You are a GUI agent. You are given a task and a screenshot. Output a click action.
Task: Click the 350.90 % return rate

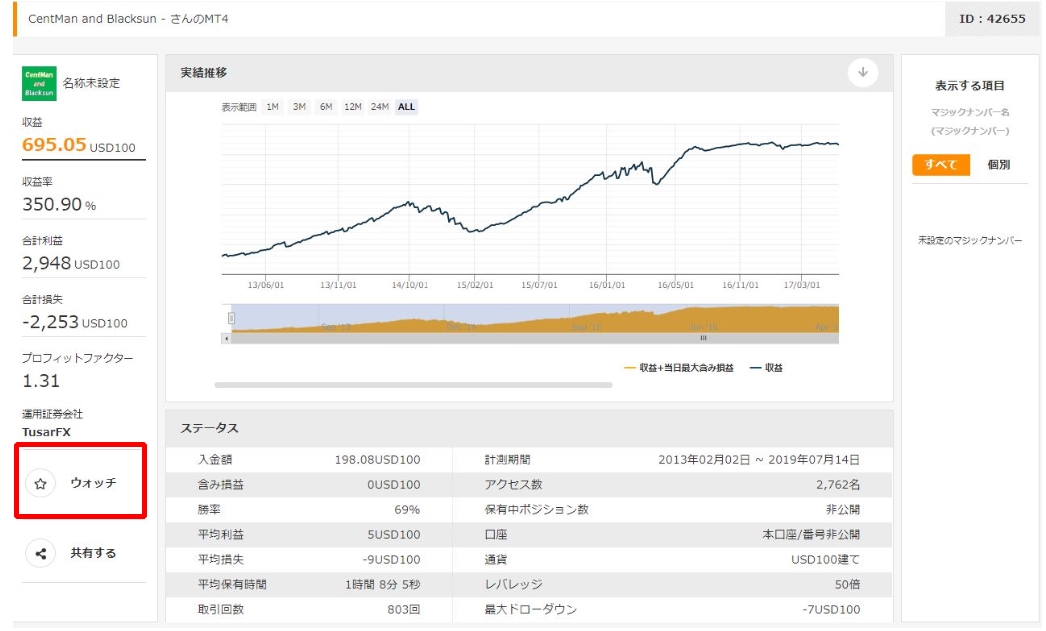coord(59,204)
